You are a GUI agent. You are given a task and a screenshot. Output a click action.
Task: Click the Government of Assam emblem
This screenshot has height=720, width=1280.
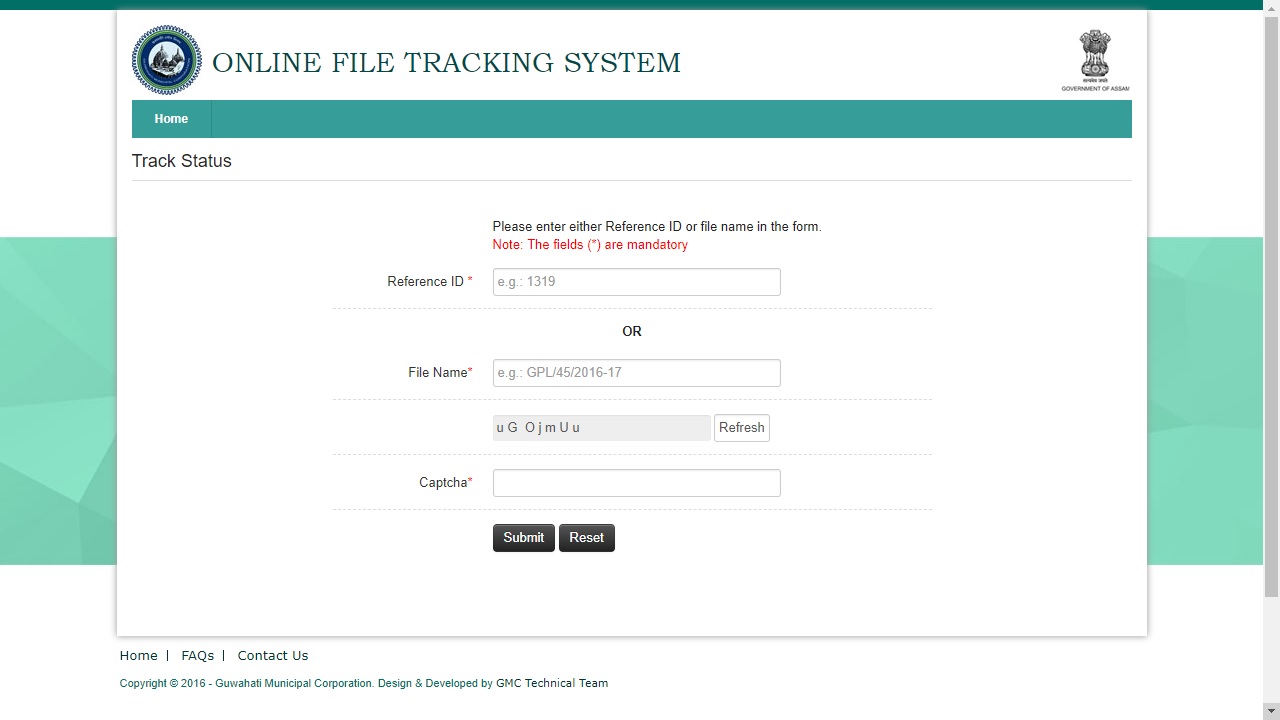tap(1095, 60)
